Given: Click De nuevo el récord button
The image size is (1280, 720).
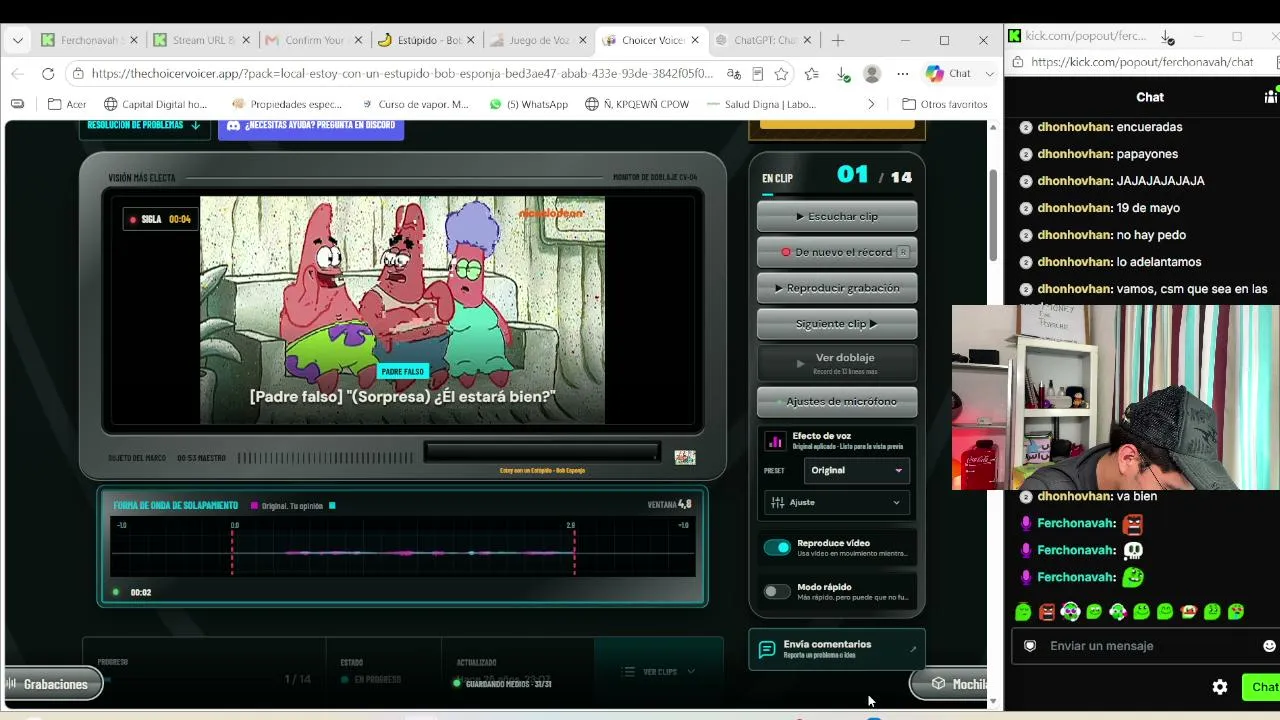Looking at the screenshot, I should 837,252.
